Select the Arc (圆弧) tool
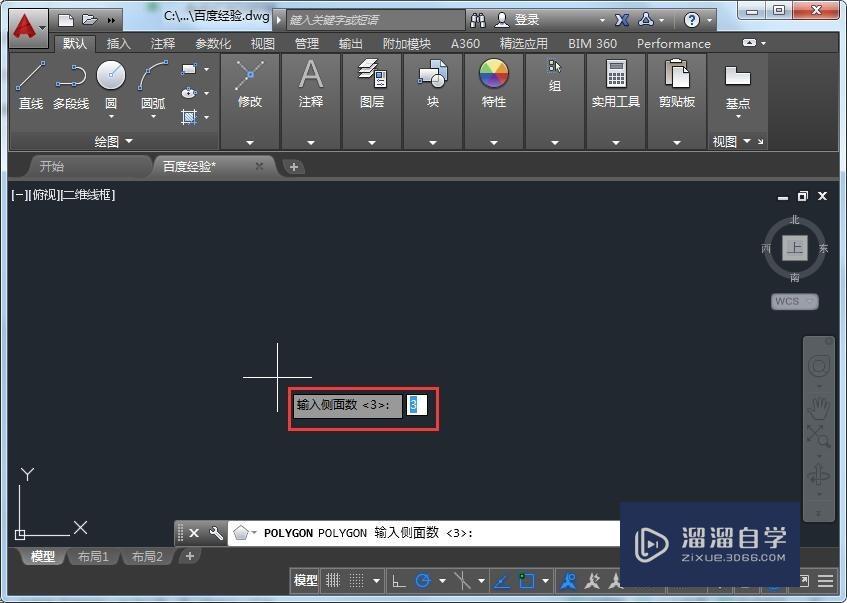The width and height of the screenshot is (847, 603). click(151, 78)
